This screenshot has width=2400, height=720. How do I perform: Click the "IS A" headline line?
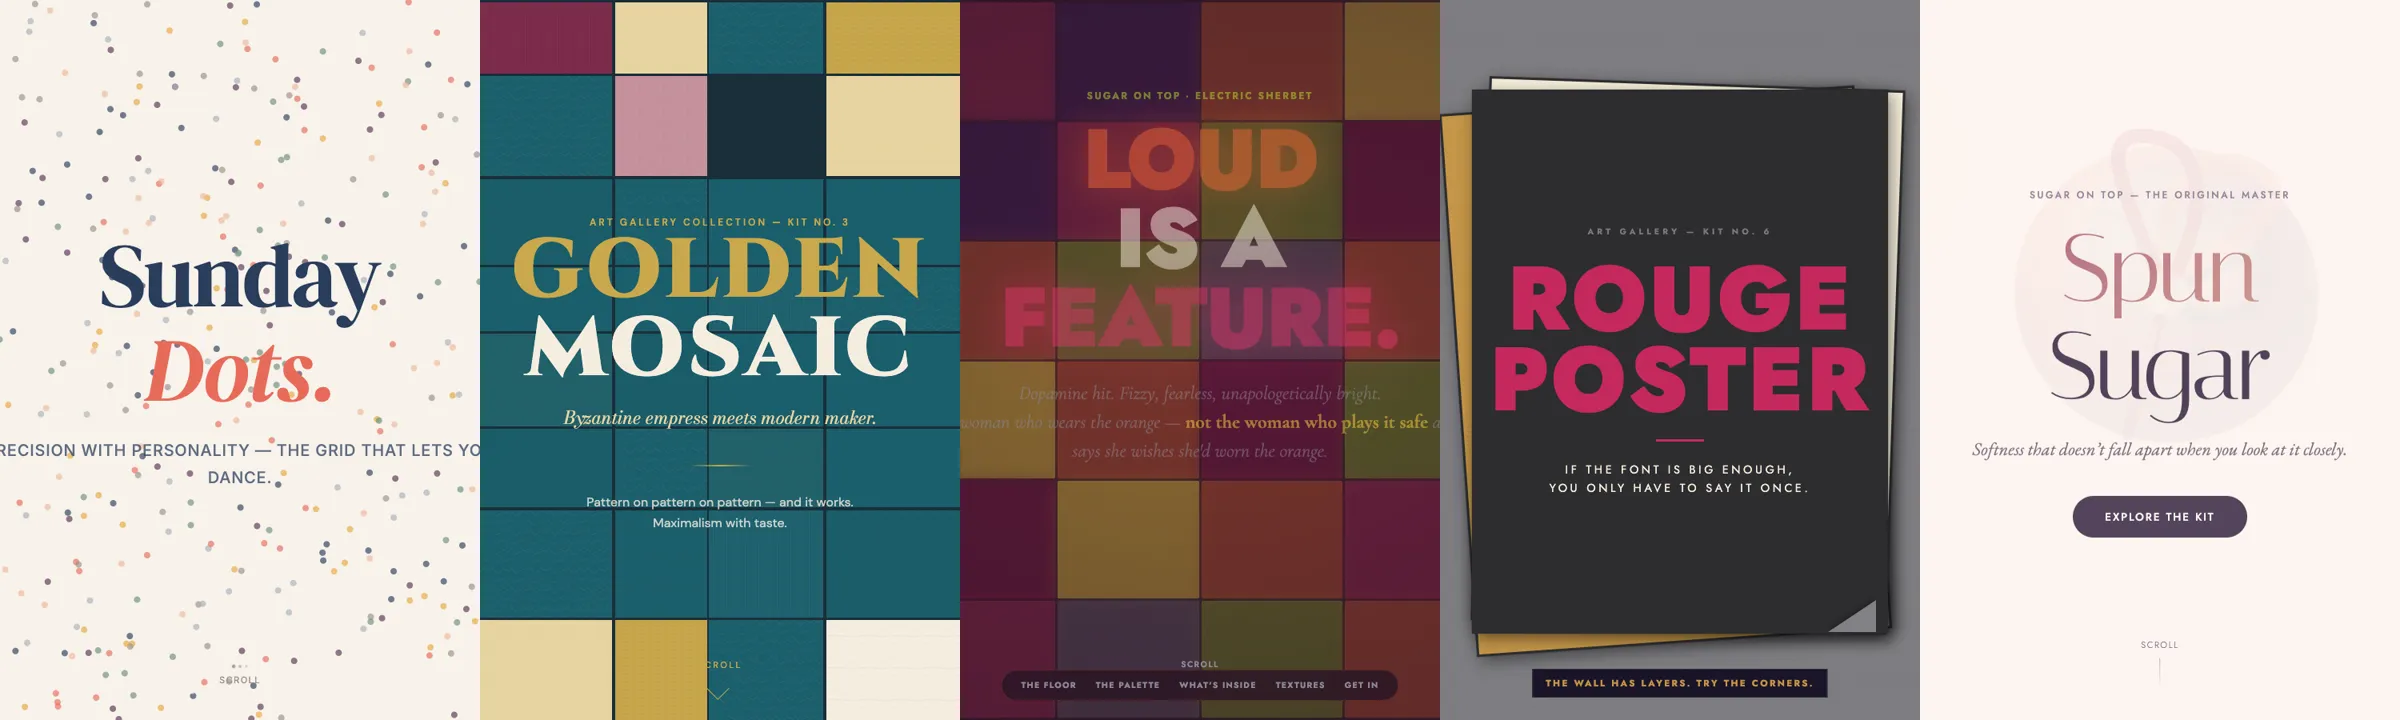[1202, 238]
